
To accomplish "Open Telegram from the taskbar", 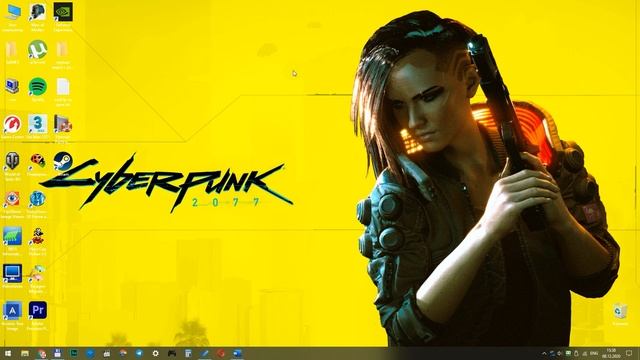I will (x=139, y=353).
